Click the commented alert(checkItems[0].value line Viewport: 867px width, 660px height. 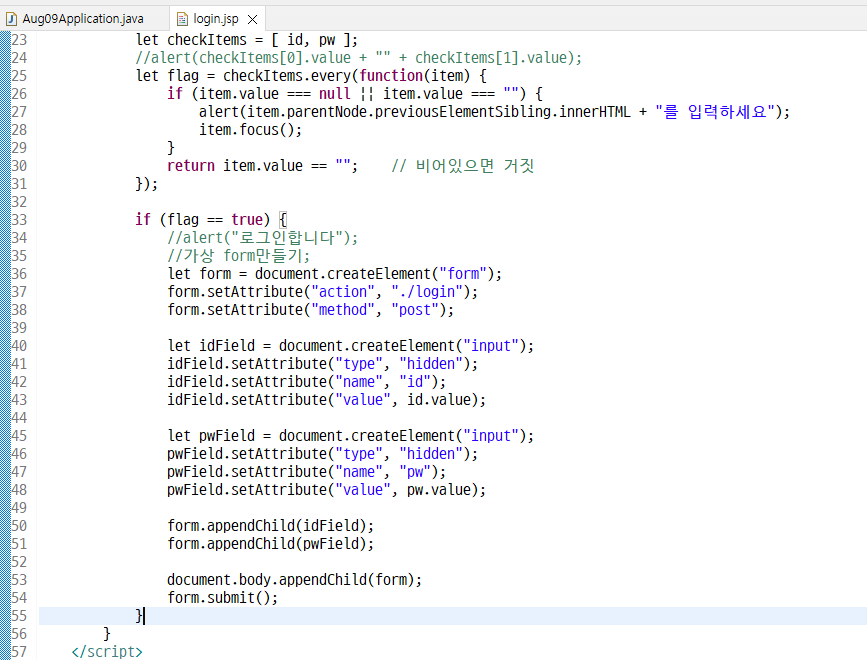[x=359, y=58]
